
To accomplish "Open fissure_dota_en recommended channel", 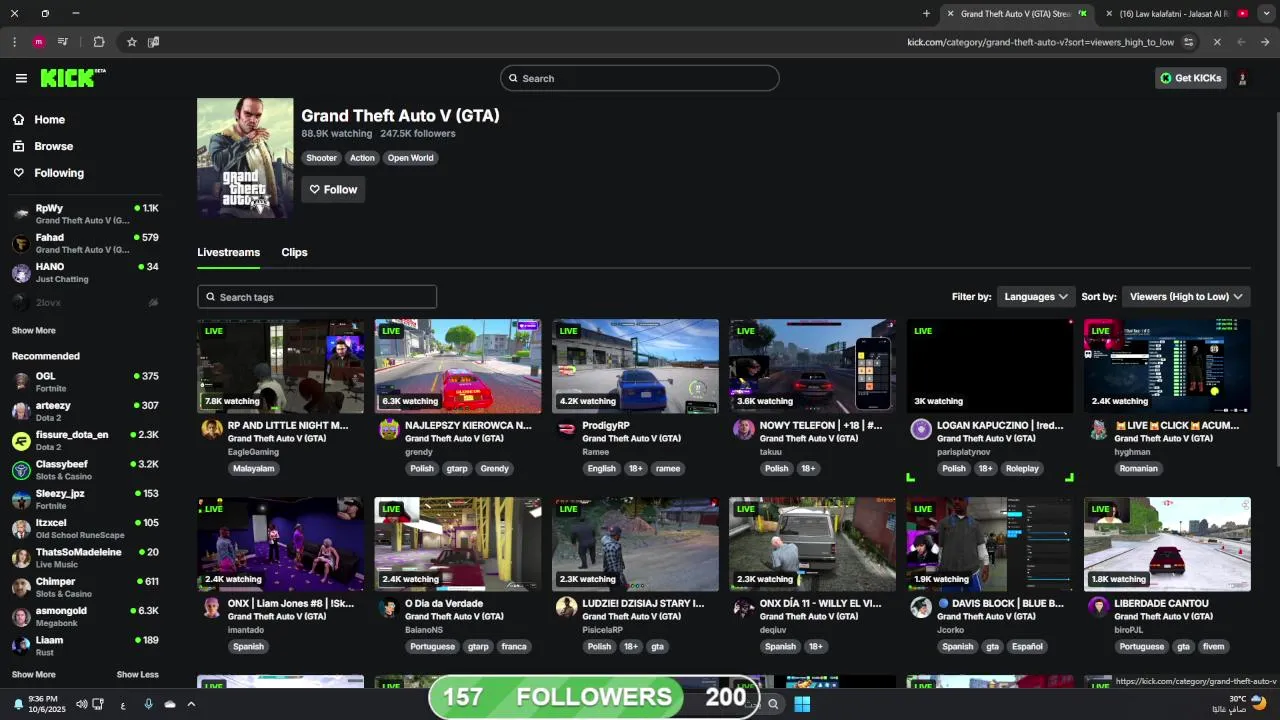I will (x=85, y=440).
